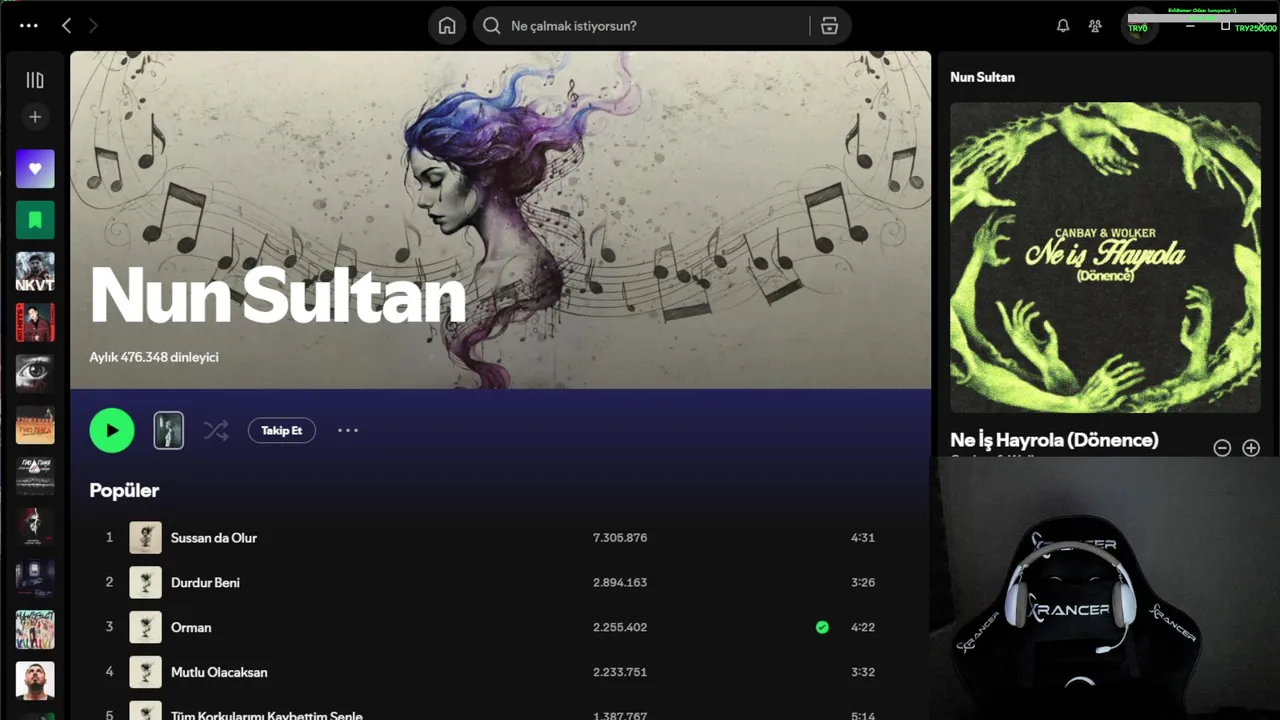This screenshot has height=720, width=1280.
Task: Click the search magnifier icon
Action: 491,26
